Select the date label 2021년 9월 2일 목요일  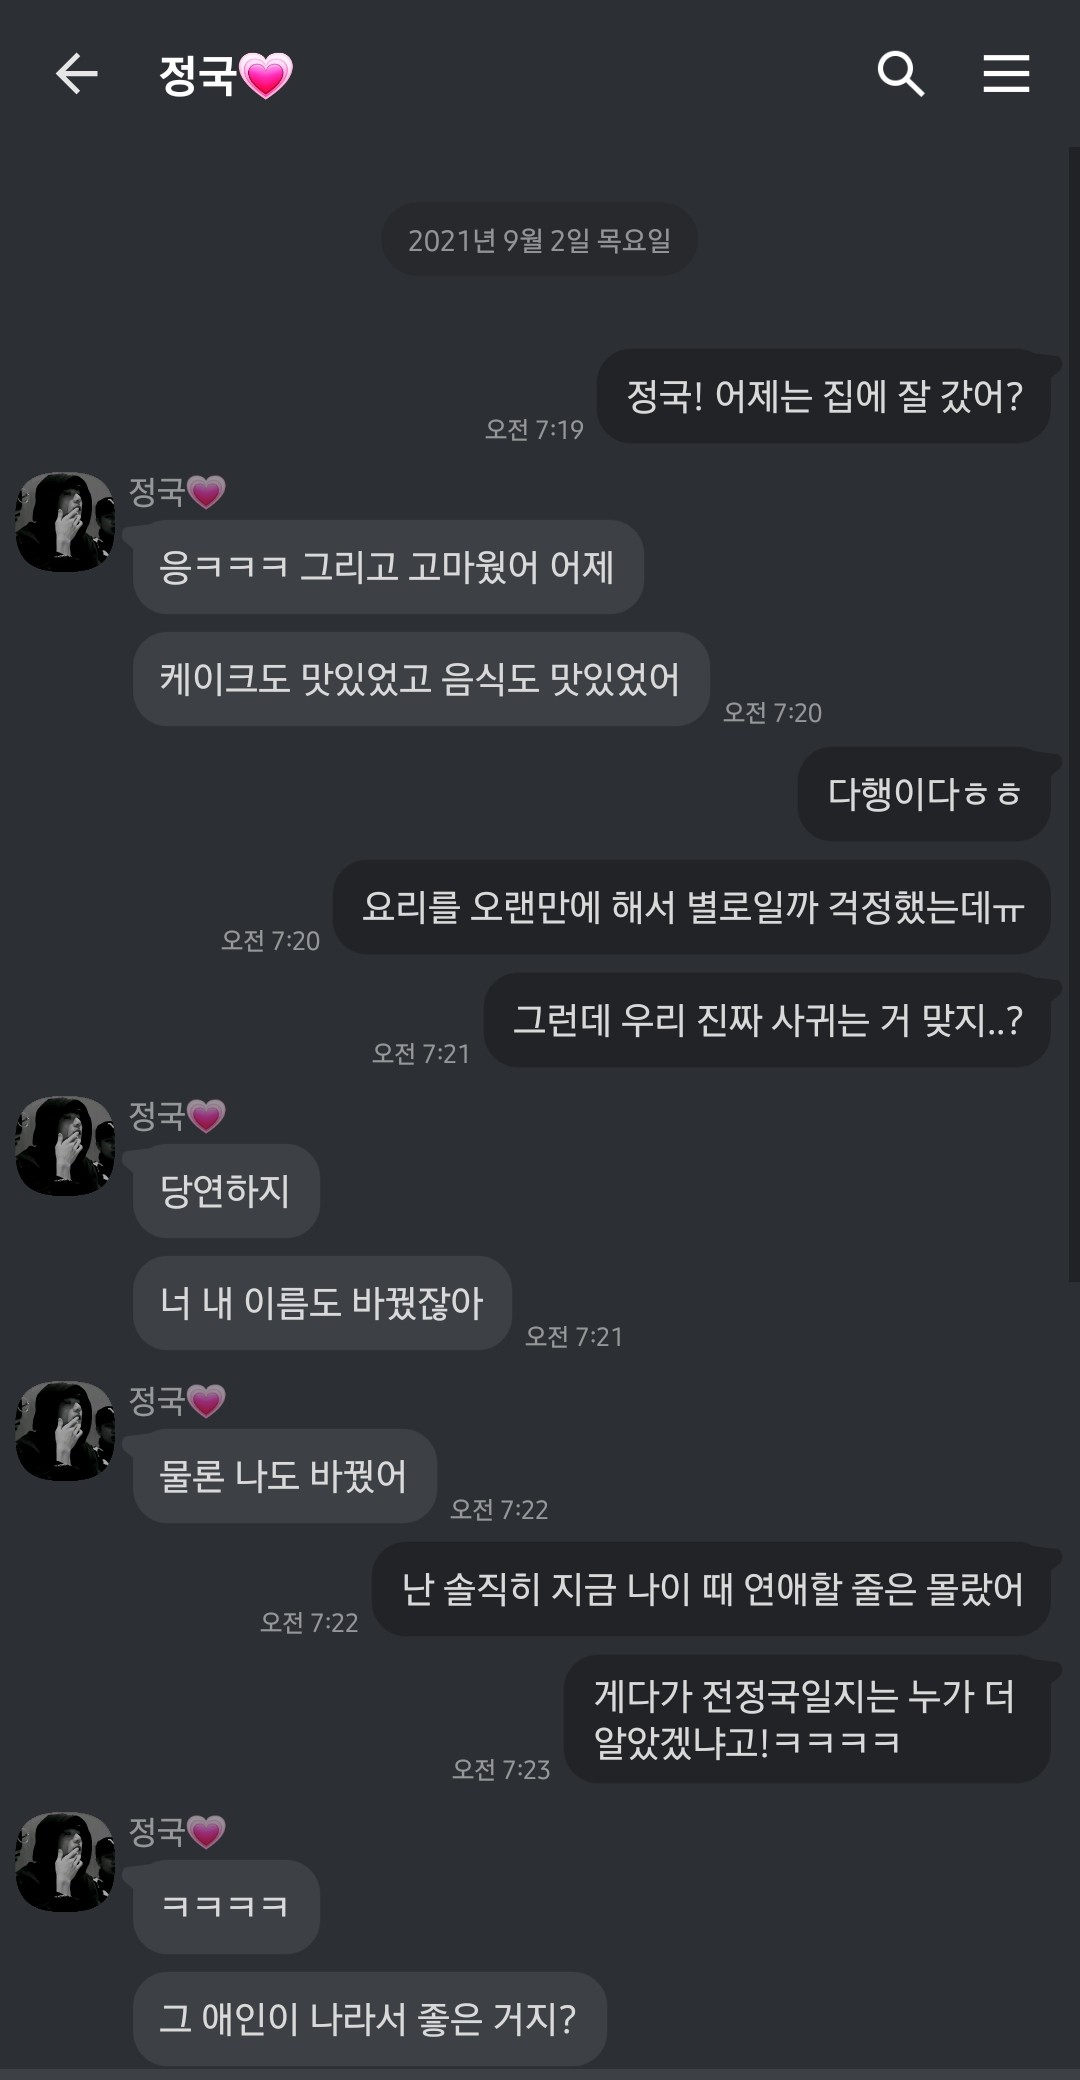click(x=539, y=240)
